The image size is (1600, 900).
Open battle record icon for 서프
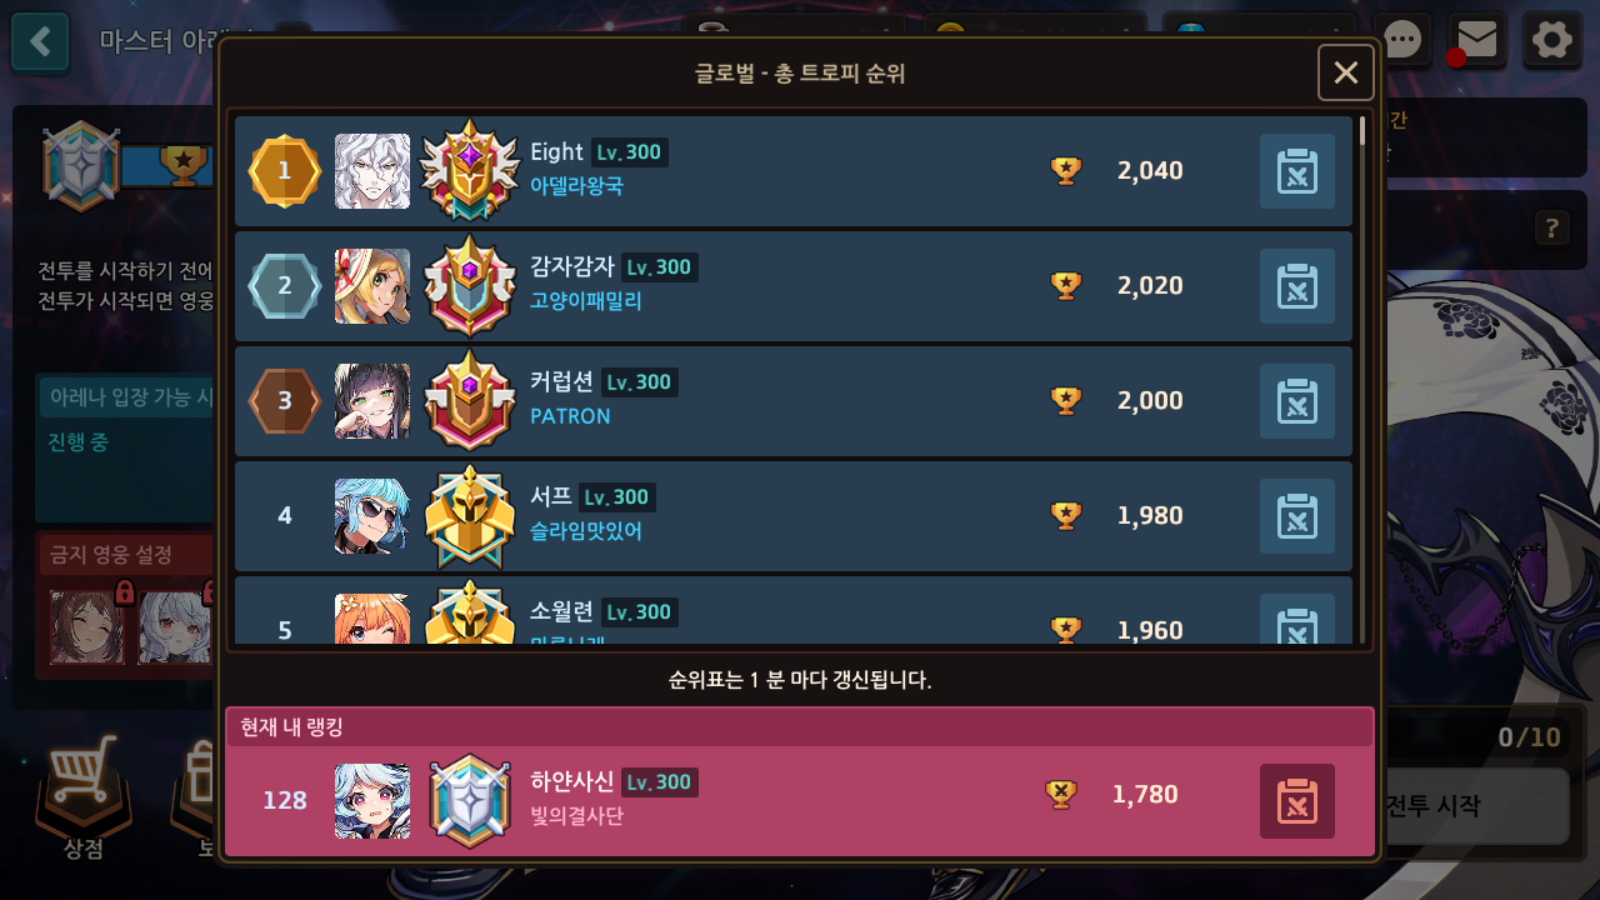click(x=1297, y=516)
